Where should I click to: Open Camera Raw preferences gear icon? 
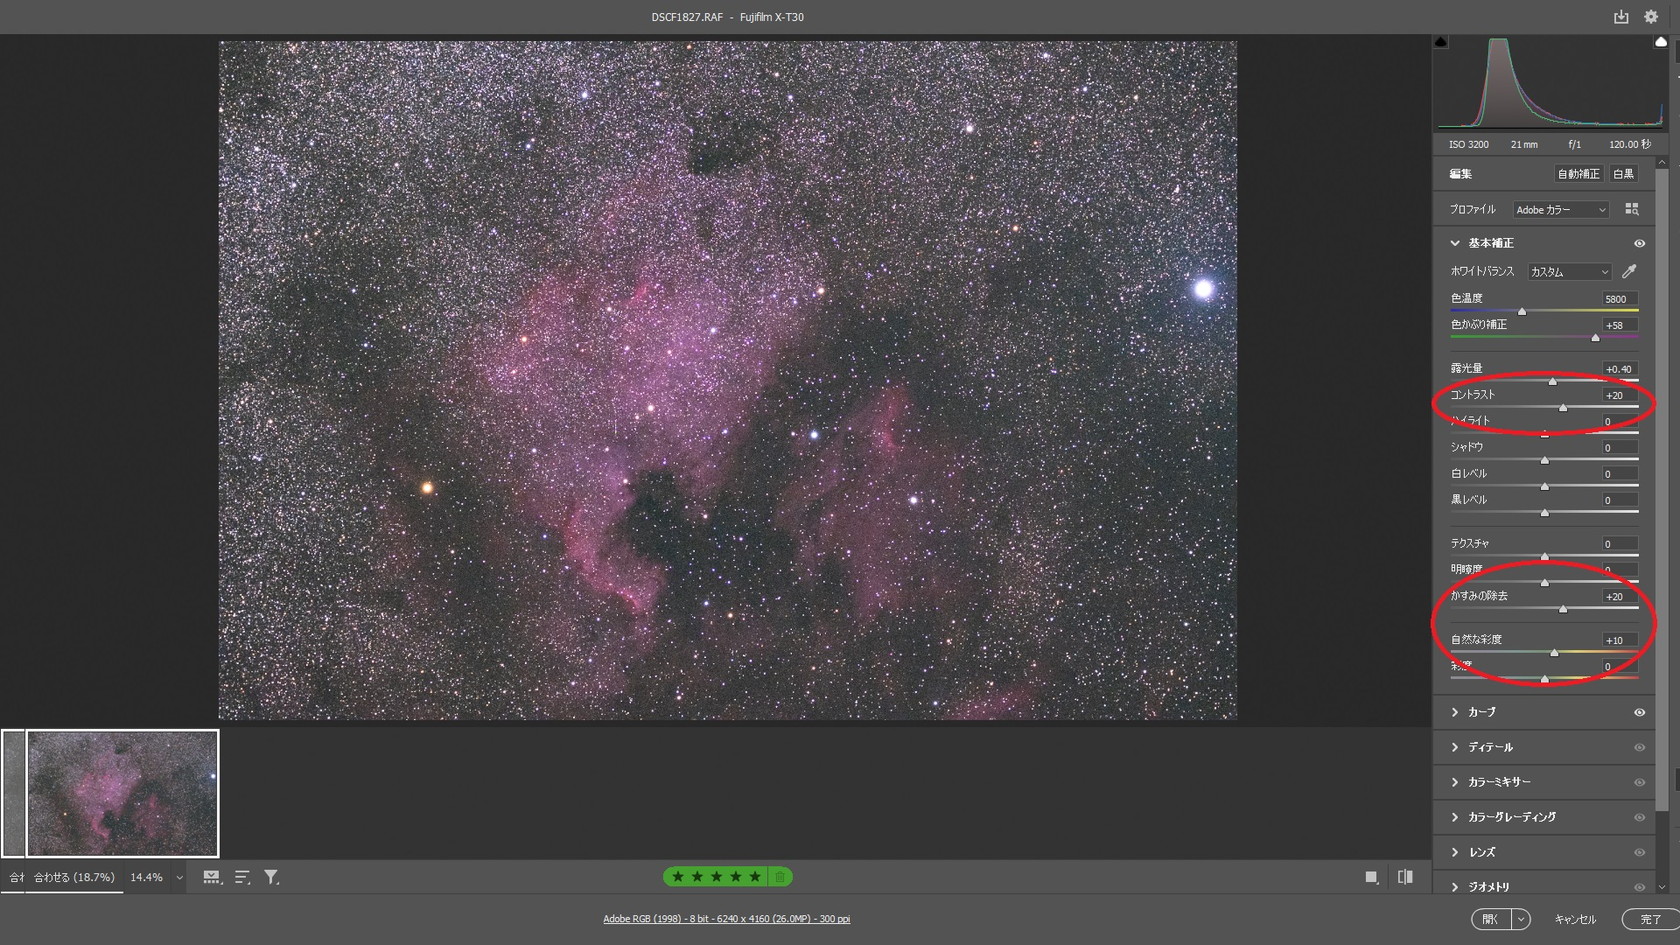pyautogui.click(x=1651, y=17)
